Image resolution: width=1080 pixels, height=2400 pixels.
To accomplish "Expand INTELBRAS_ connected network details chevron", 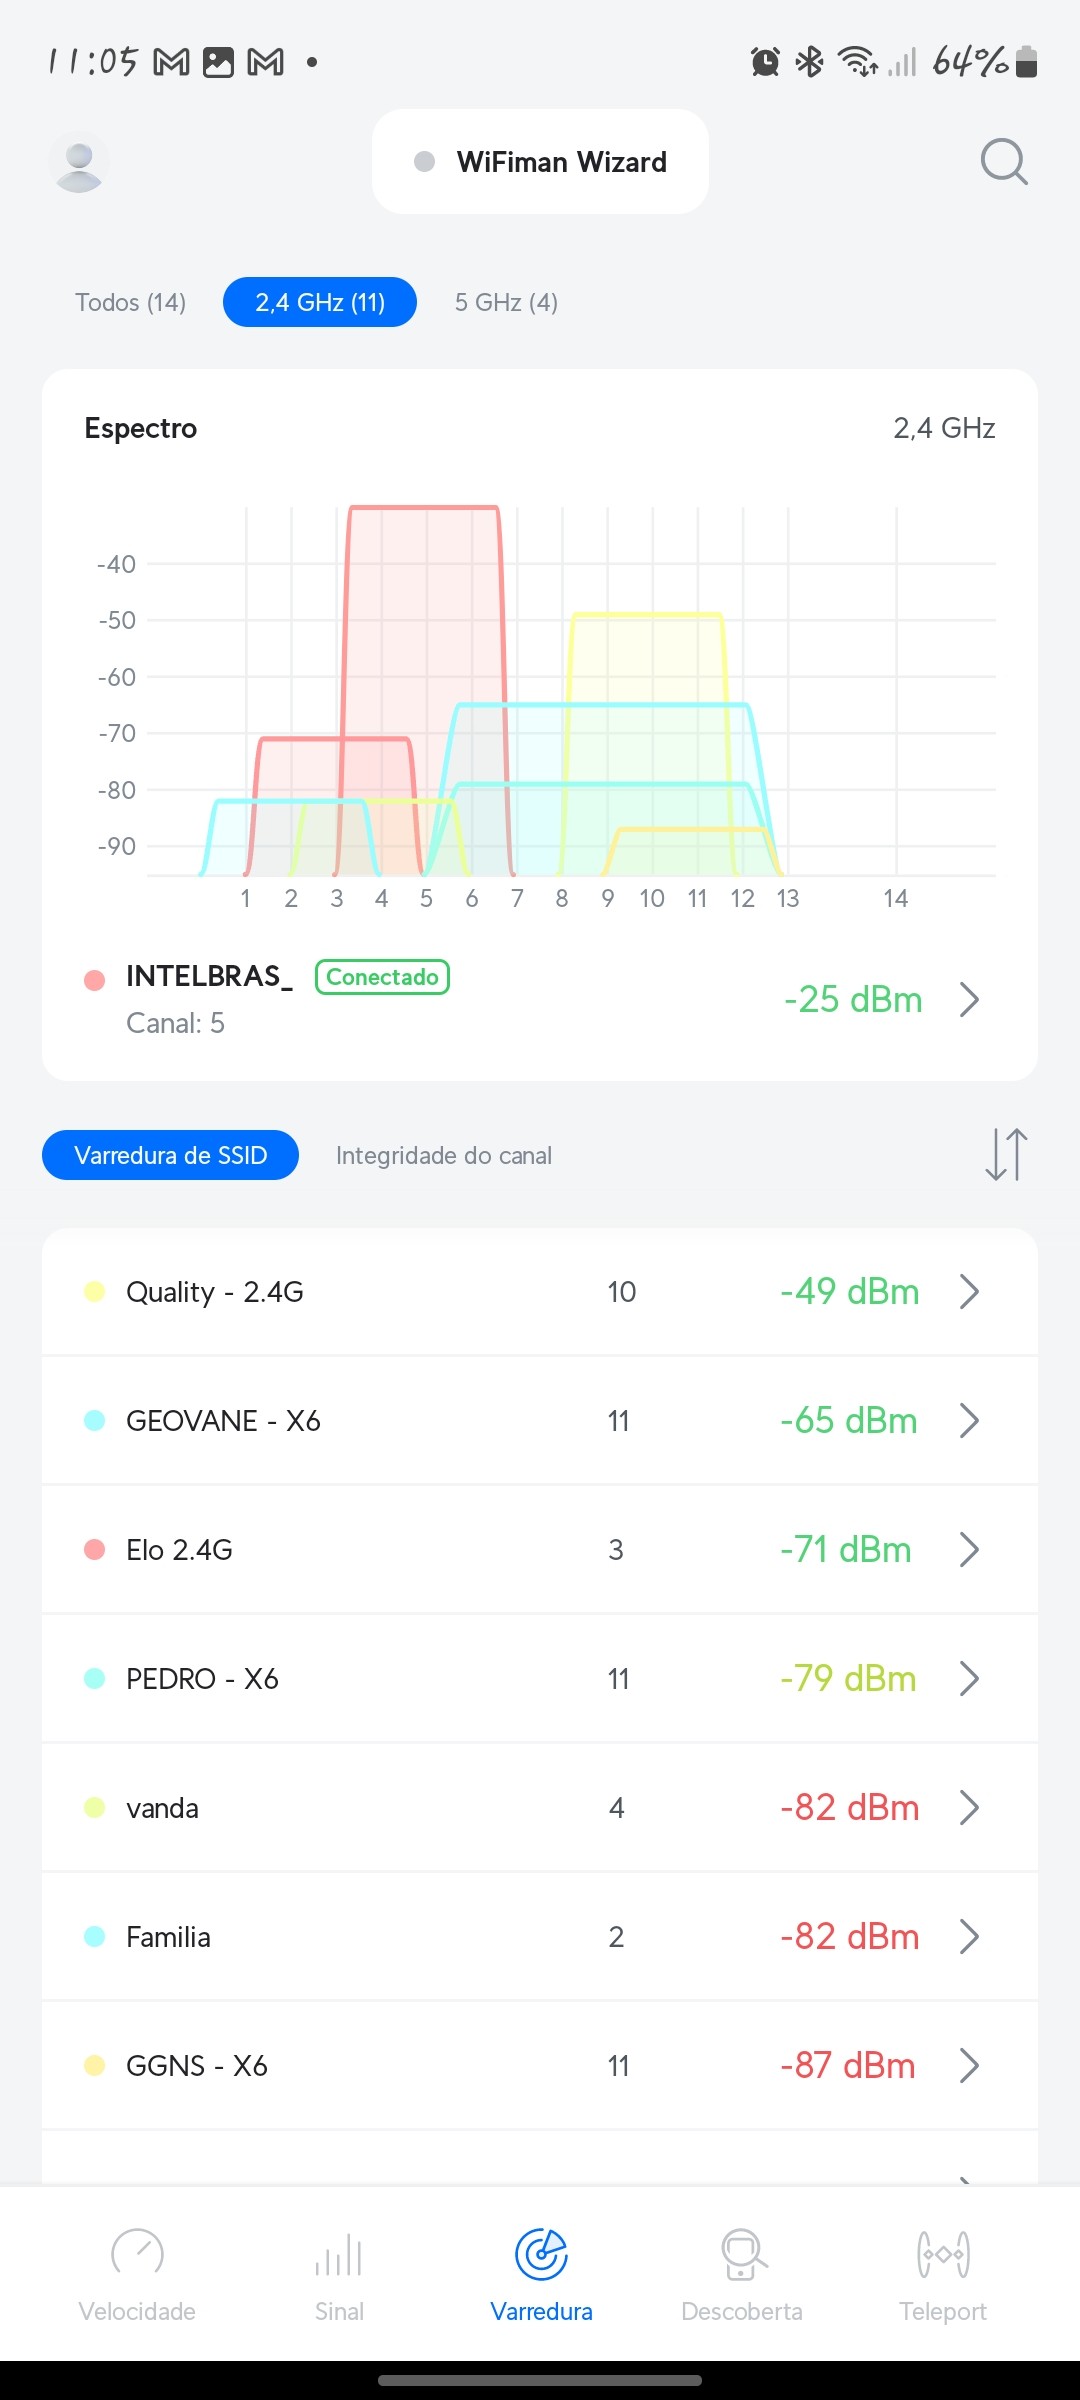I will [x=968, y=999].
